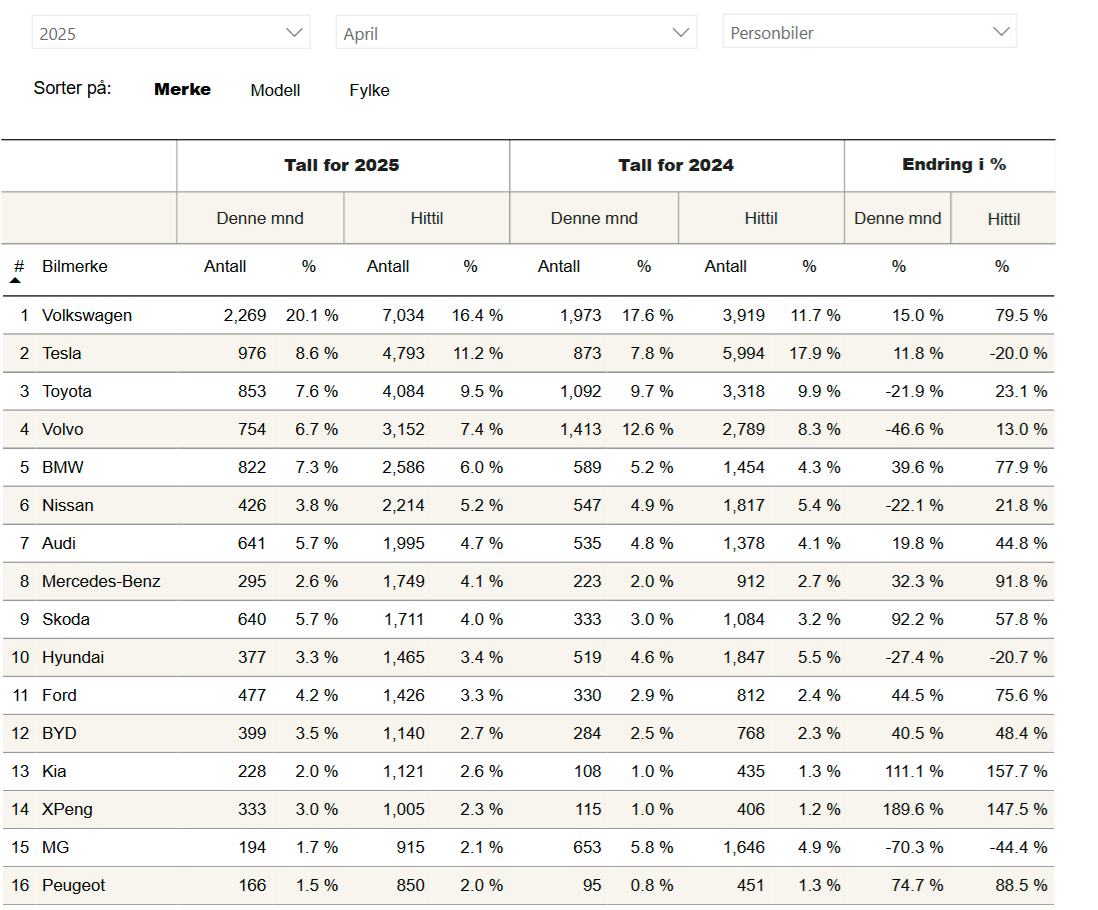Image resolution: width=1098 pixels, height=910 pixels.
Task: Click the Toyota brand name
Action: [x=68, y=392]
